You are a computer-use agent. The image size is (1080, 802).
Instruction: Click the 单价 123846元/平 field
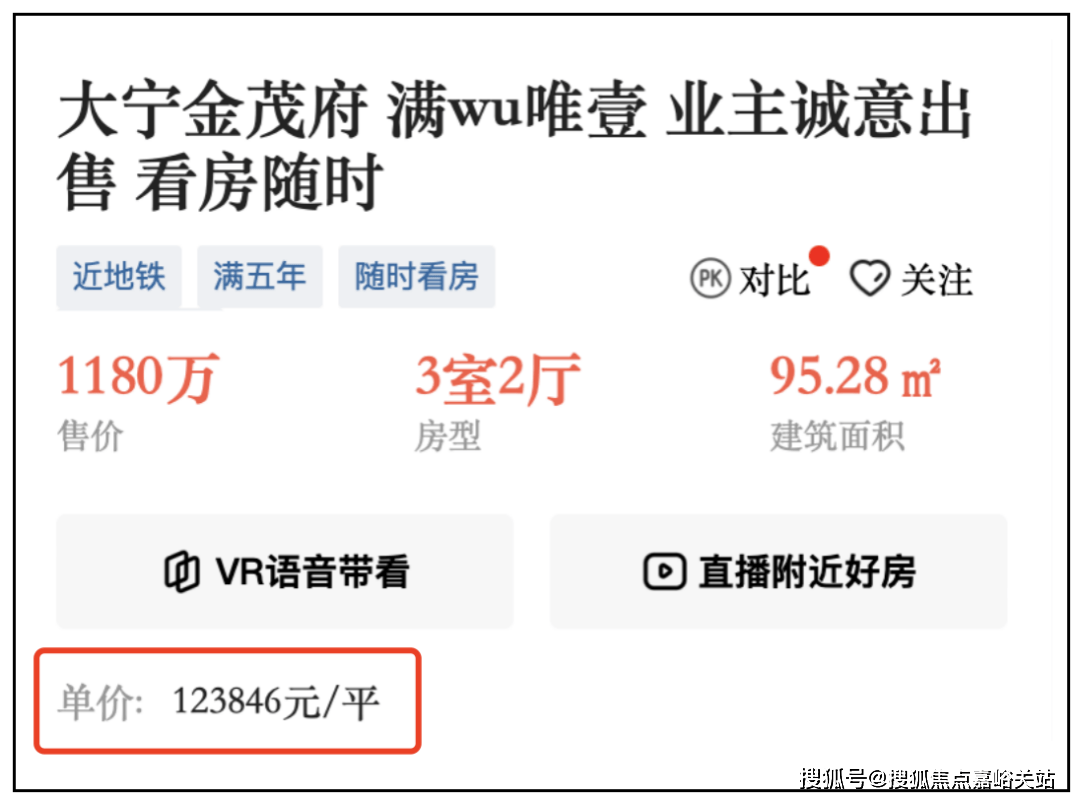click(228, 701)
